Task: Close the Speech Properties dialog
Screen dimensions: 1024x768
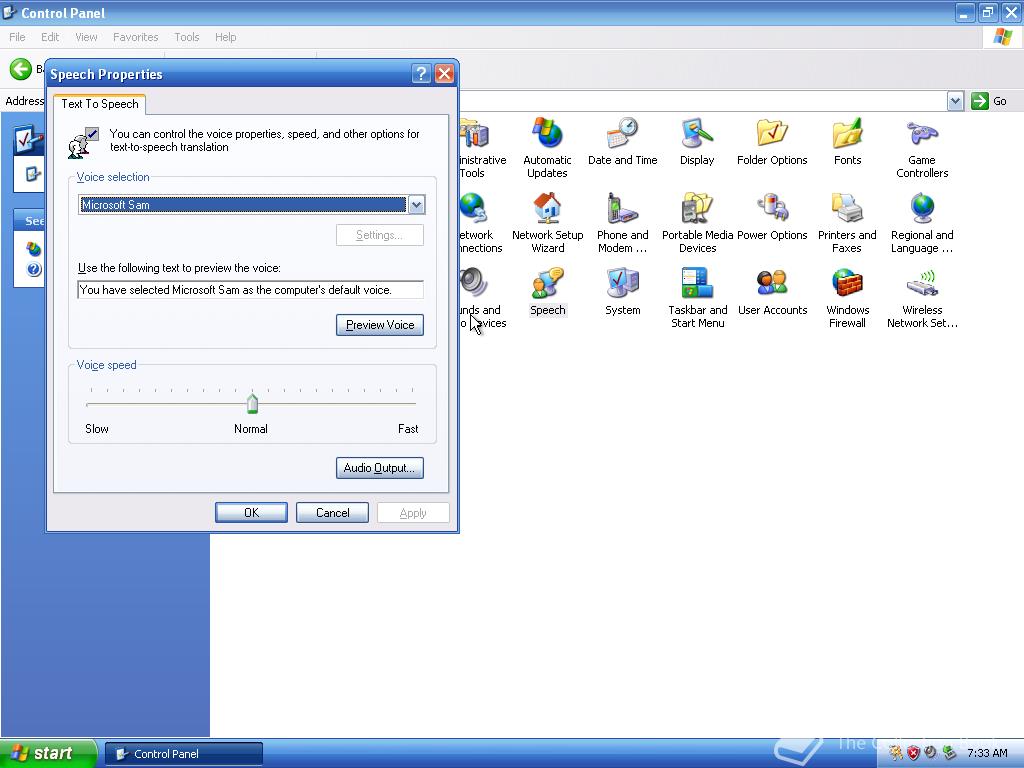Action: tap(445, 74)
